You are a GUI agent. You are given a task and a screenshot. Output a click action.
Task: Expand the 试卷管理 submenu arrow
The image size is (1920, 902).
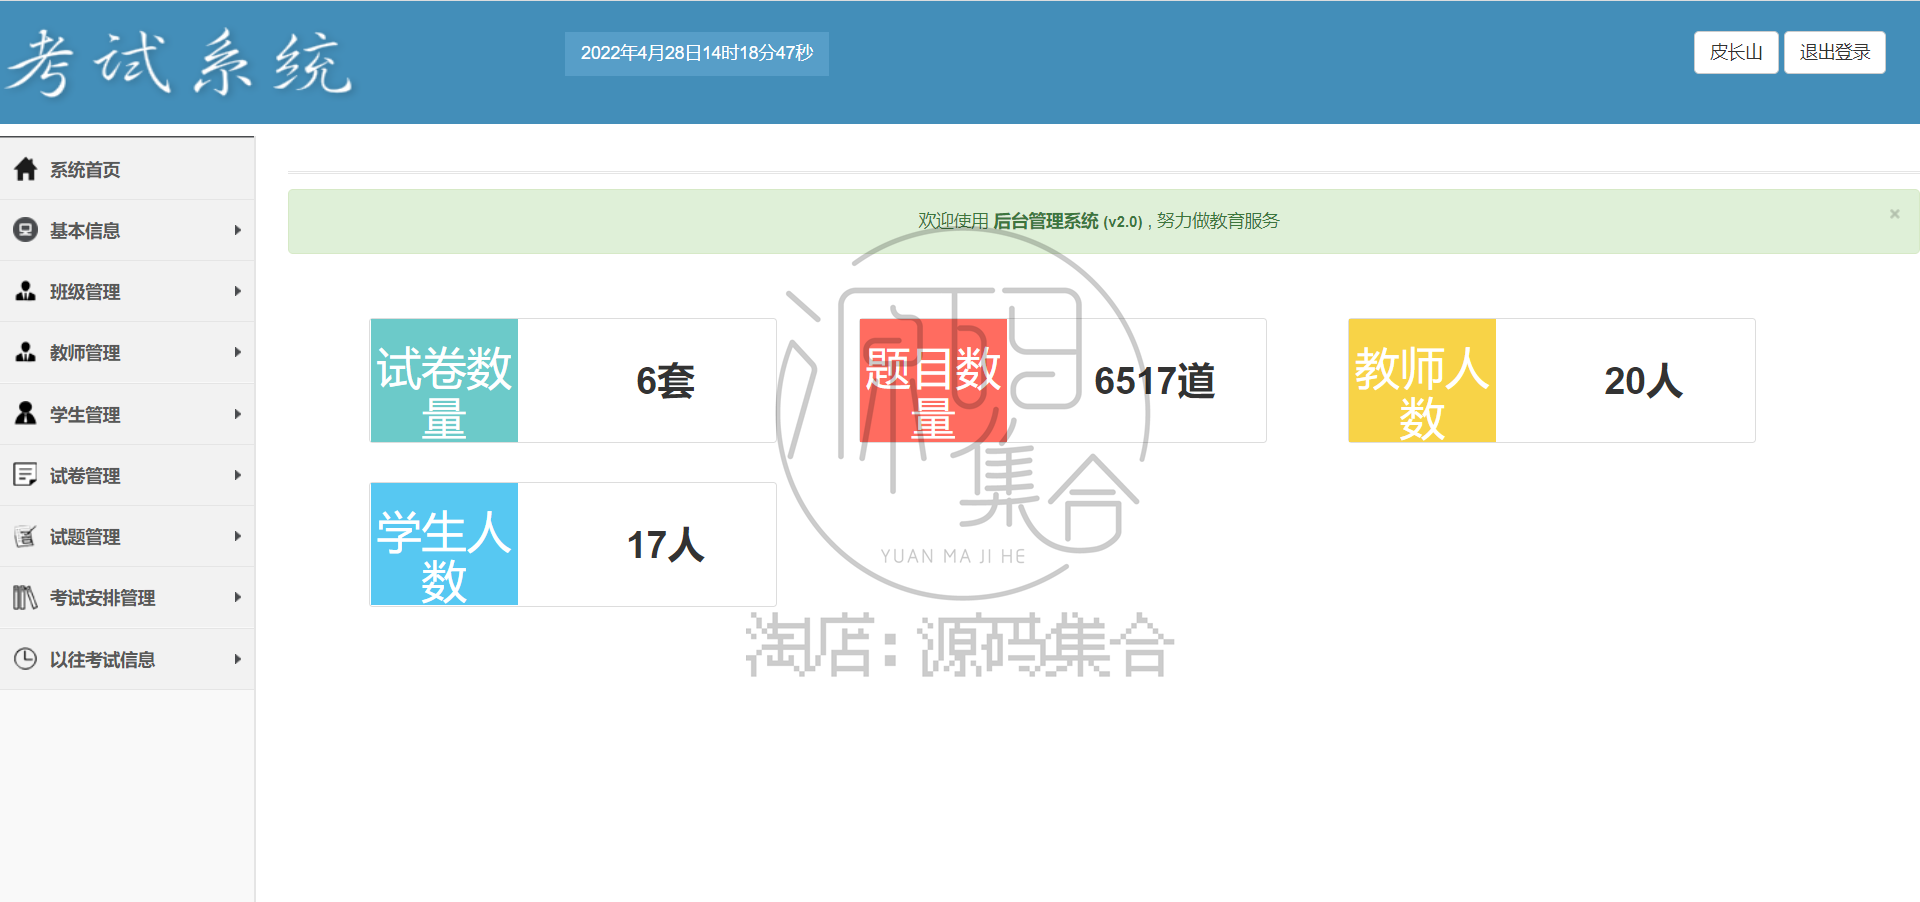coord(238,475)
